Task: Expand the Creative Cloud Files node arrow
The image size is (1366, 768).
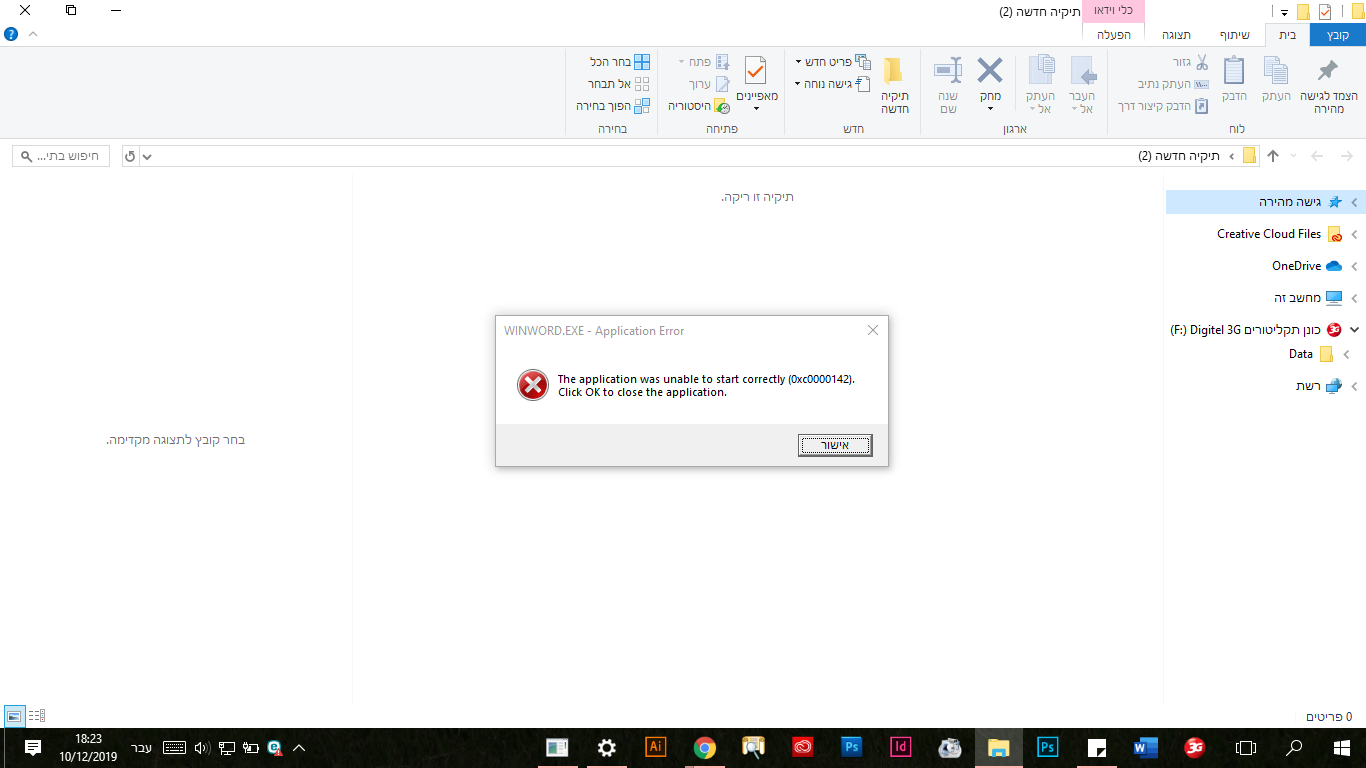Action: point(1355,234)
